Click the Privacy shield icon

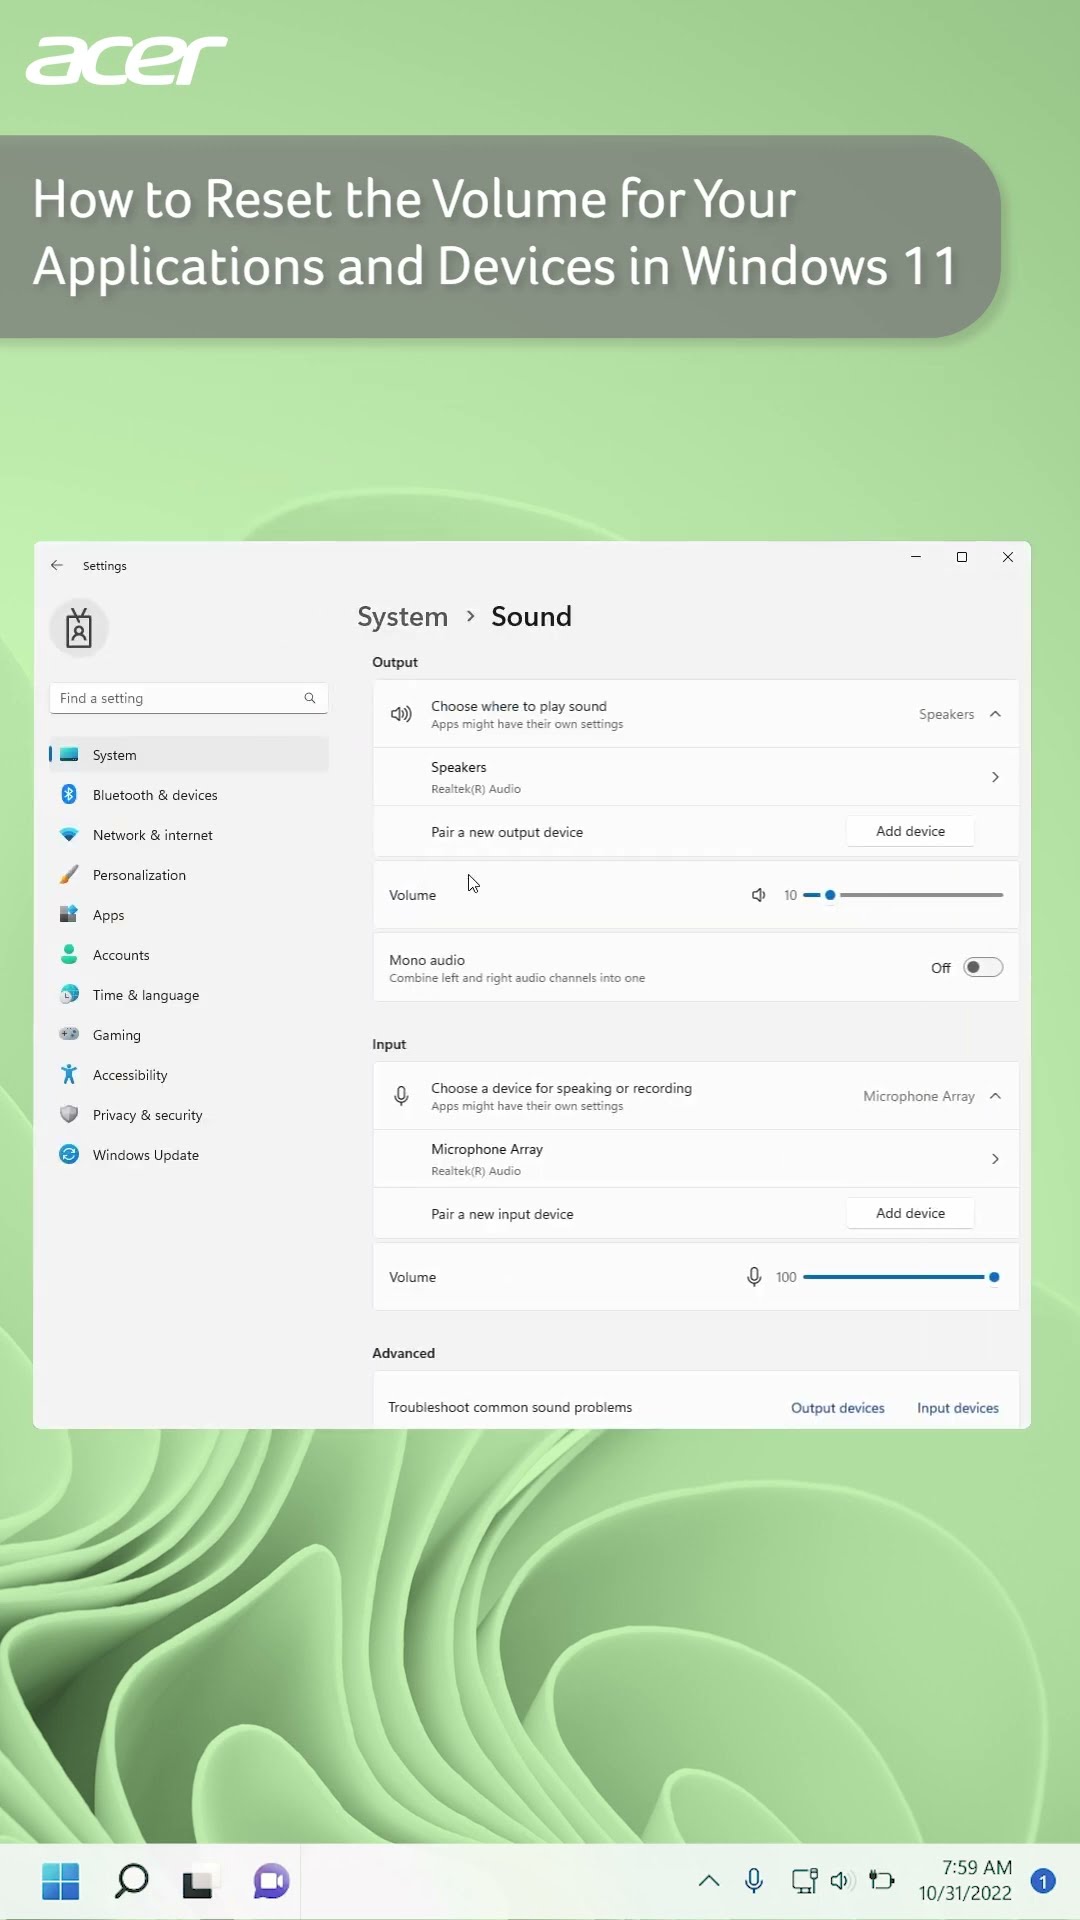point(69,1115)
